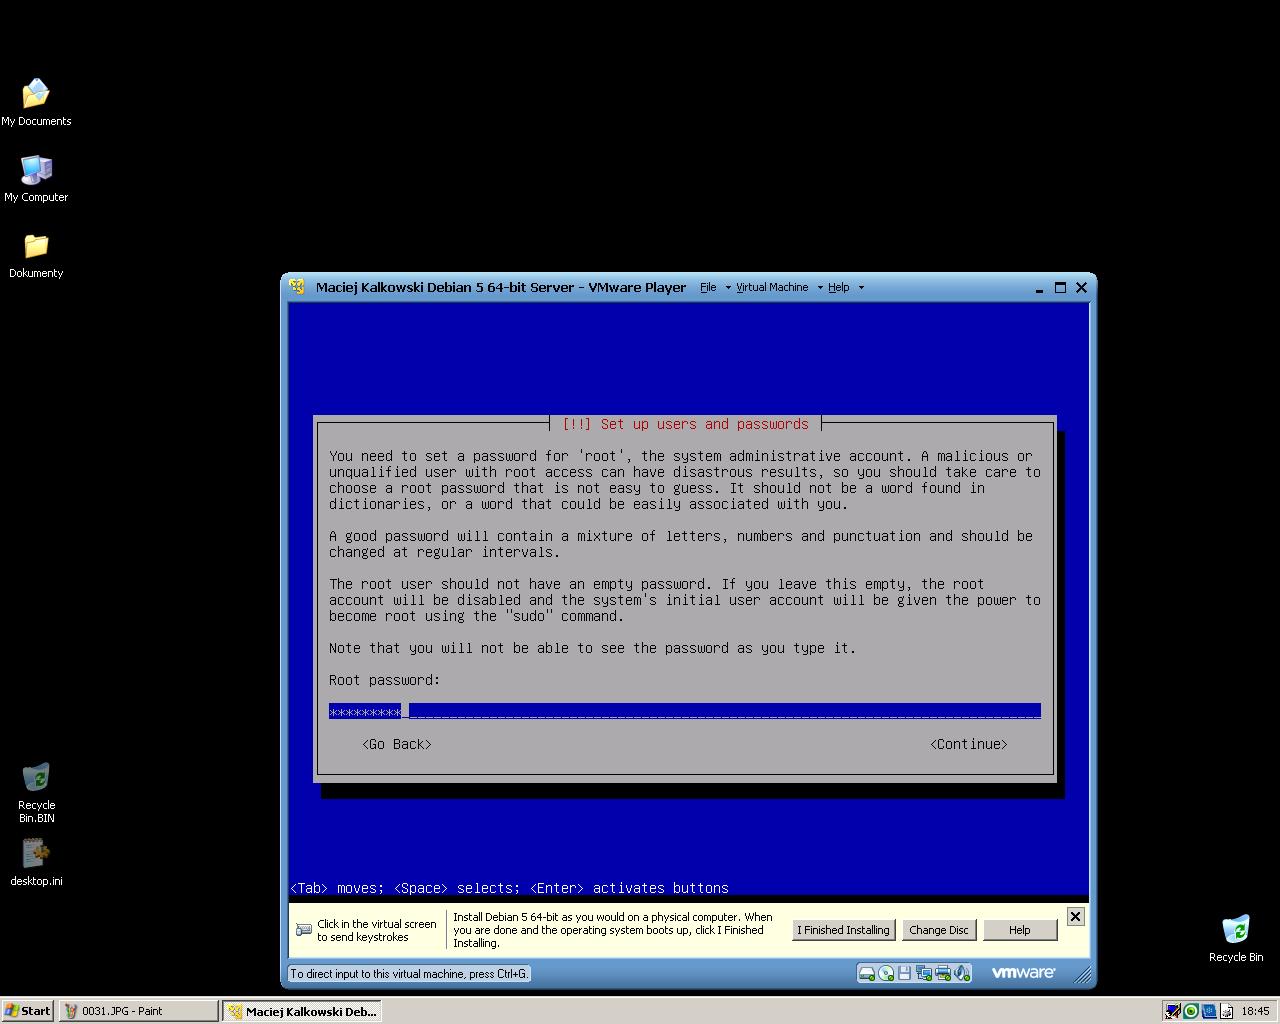
Task: Click the Help button in install bar
Action: tap(1019, 930)
